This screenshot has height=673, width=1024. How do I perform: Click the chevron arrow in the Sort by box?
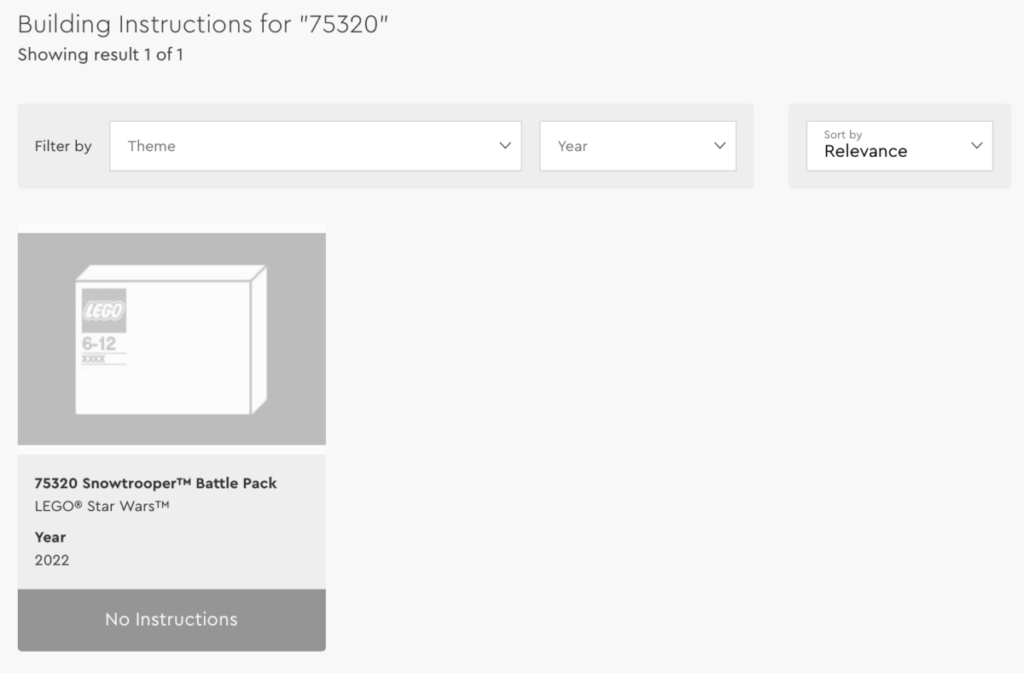click(977, 146)
